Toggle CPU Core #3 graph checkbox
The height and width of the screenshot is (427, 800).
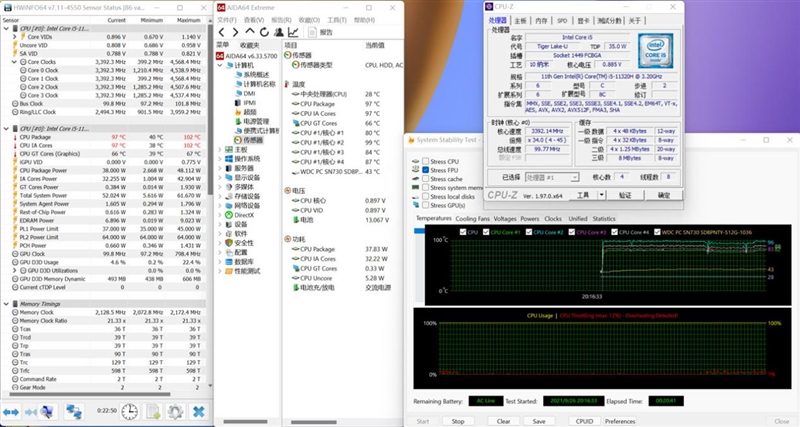coord(571,232)
